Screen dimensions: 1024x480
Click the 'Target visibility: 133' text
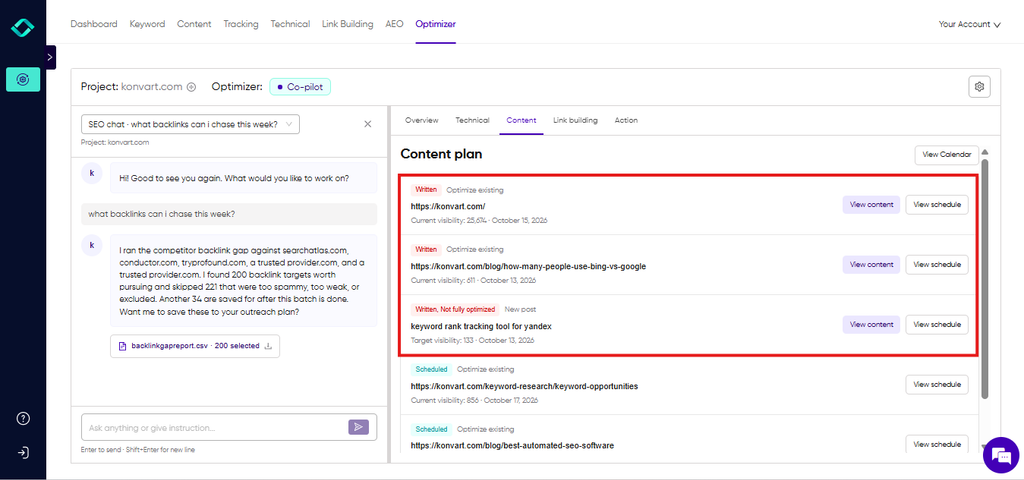coord(442,340)
